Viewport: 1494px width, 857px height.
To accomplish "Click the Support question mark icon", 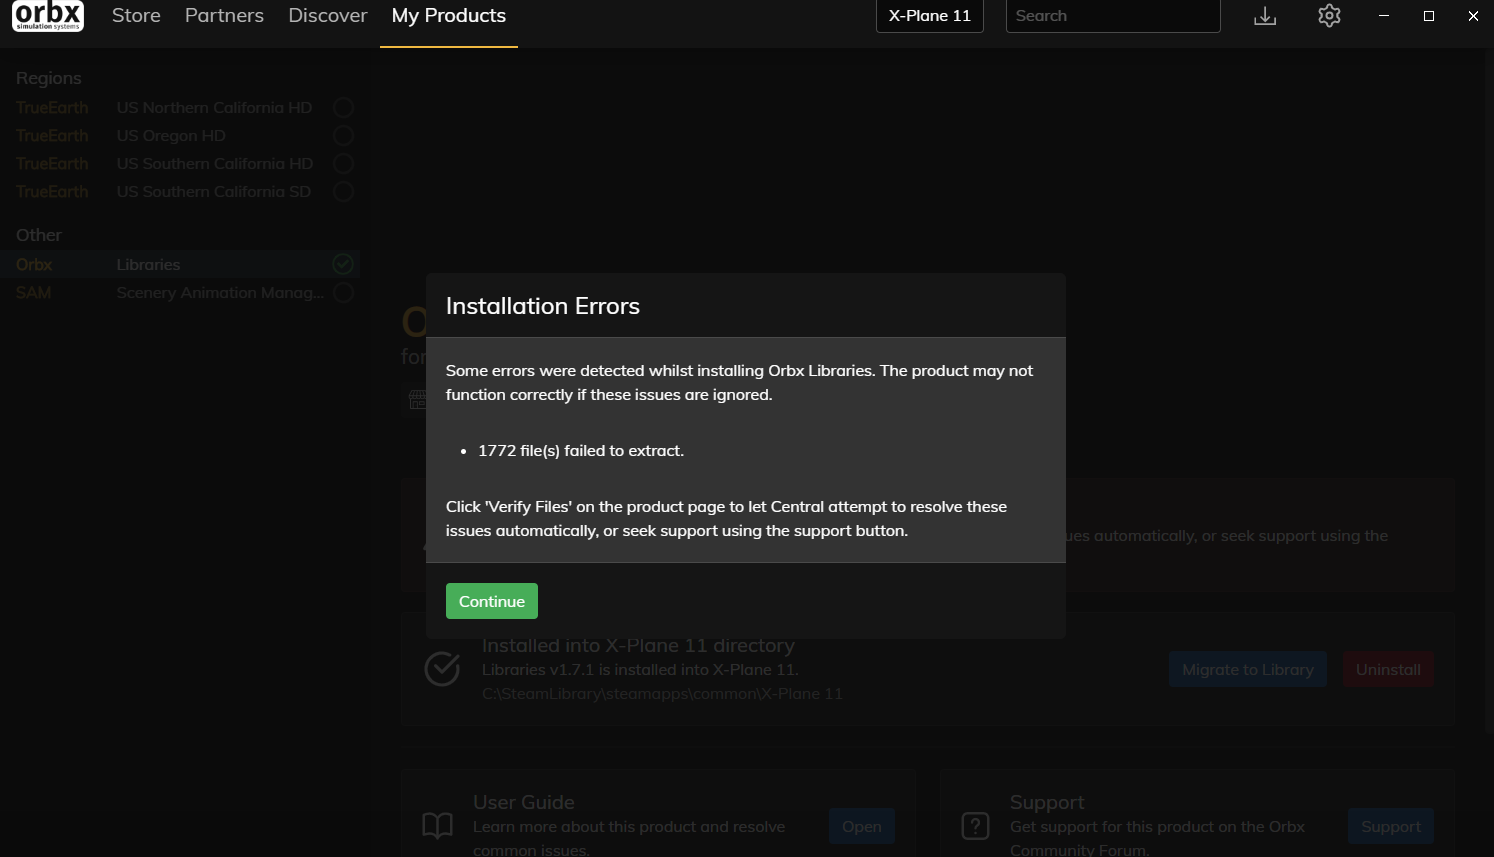I will [975, 826].
